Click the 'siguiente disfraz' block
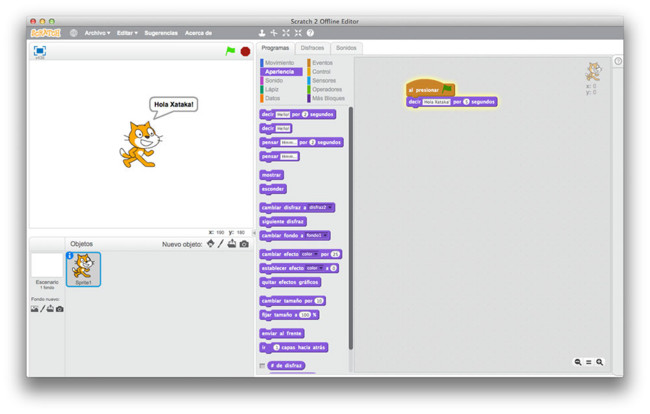 pyautogui.click(x=283, y=221)
